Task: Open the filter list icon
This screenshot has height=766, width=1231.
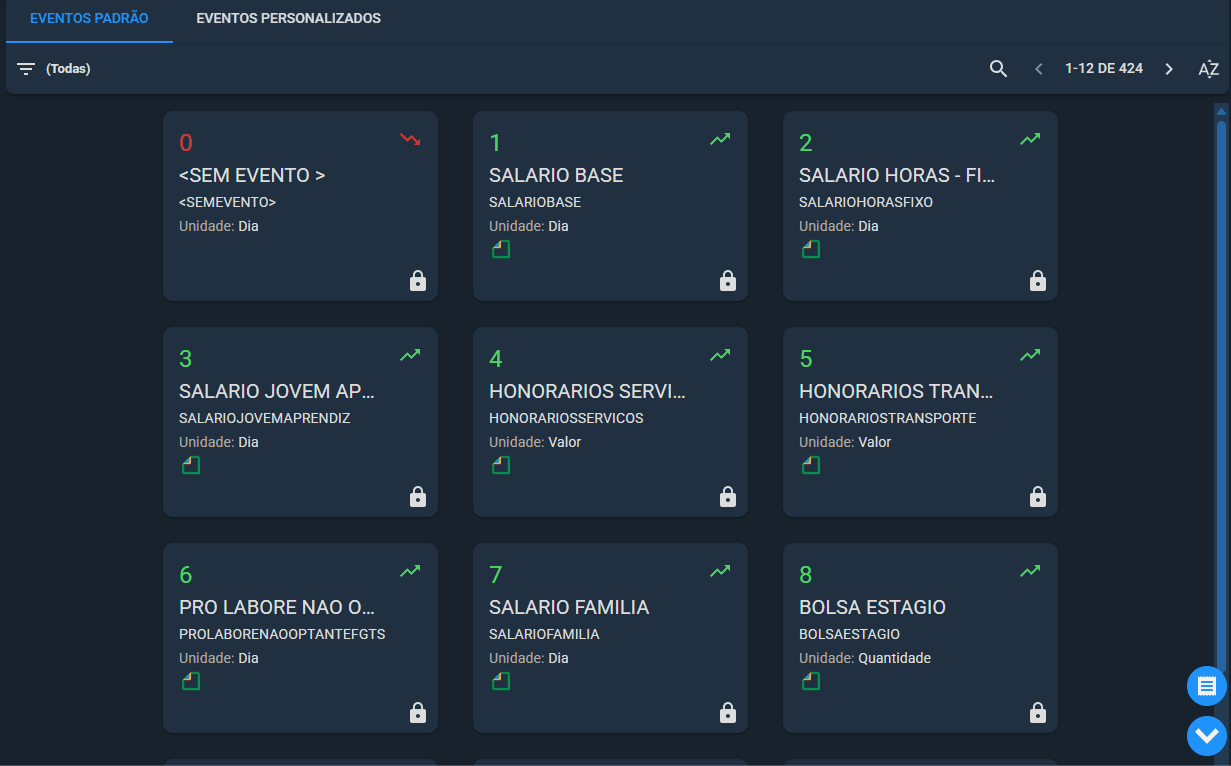Action: 26,69
